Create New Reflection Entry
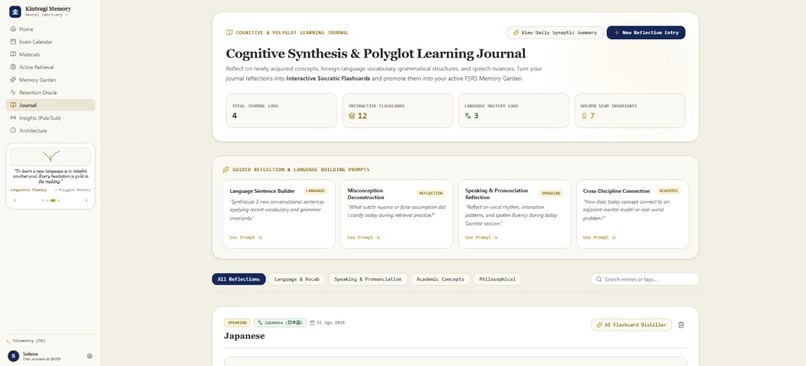 click(646, 32)
